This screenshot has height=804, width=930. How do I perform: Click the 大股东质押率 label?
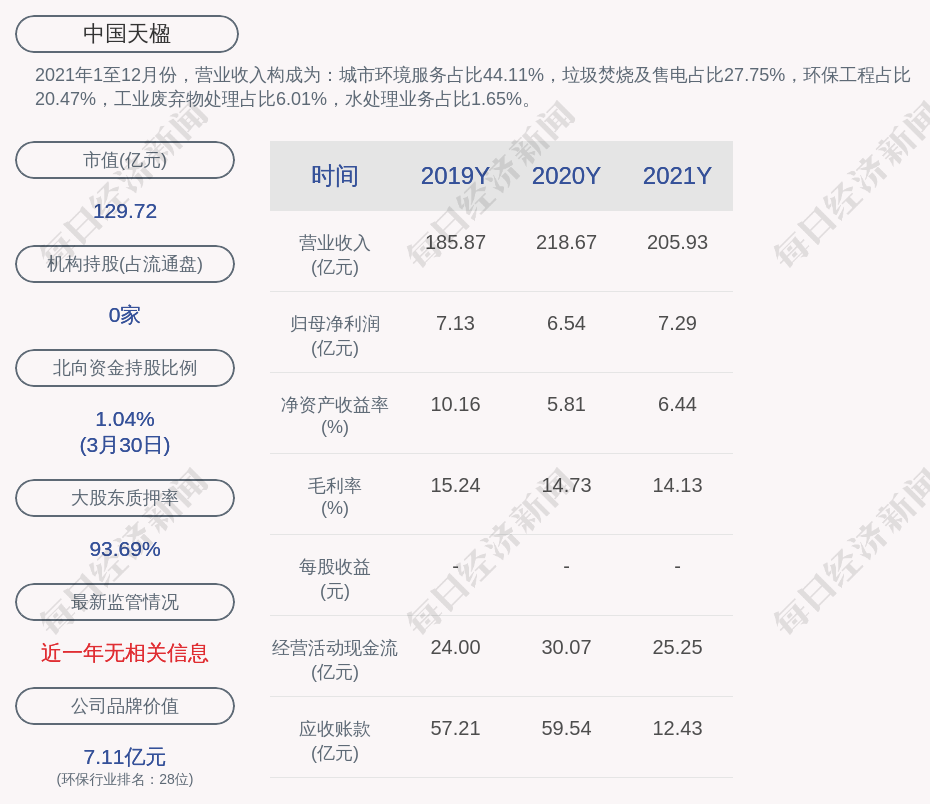point(125,498)
